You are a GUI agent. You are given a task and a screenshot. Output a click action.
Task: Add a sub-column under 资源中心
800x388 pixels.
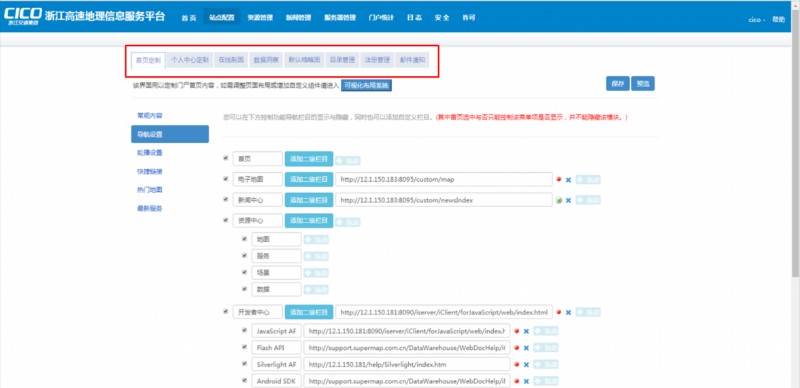click(x=309, y=221)
